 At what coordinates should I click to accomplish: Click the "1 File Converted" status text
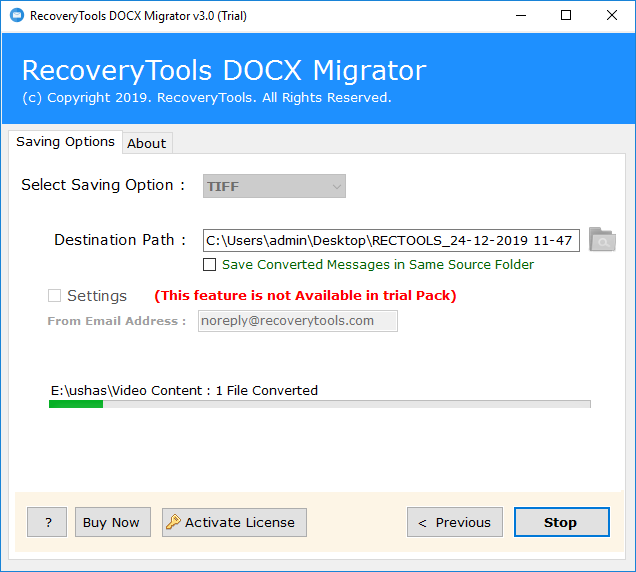coord(266,390)
